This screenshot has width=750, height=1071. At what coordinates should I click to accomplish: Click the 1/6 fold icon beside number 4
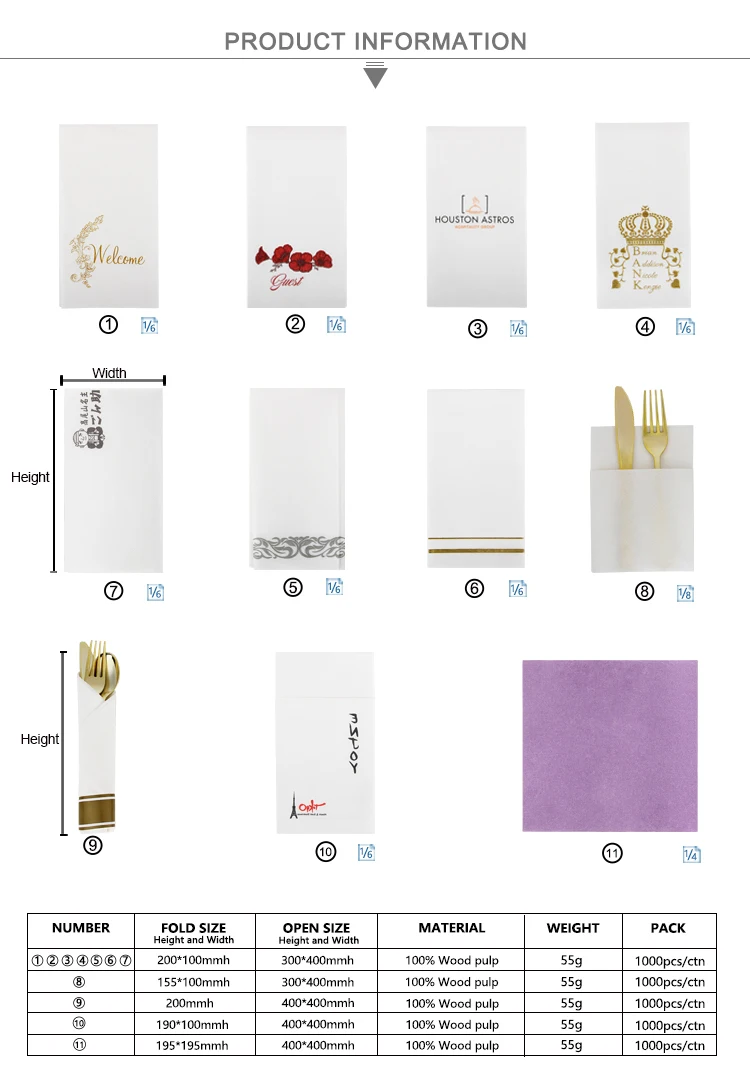pos(685,327)
